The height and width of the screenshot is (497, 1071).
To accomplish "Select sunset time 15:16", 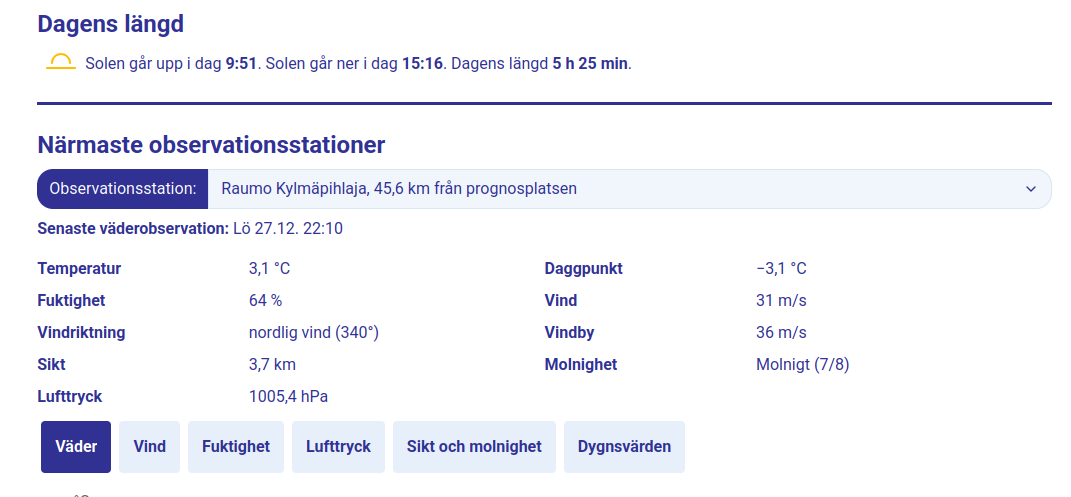I will (423, 64).
